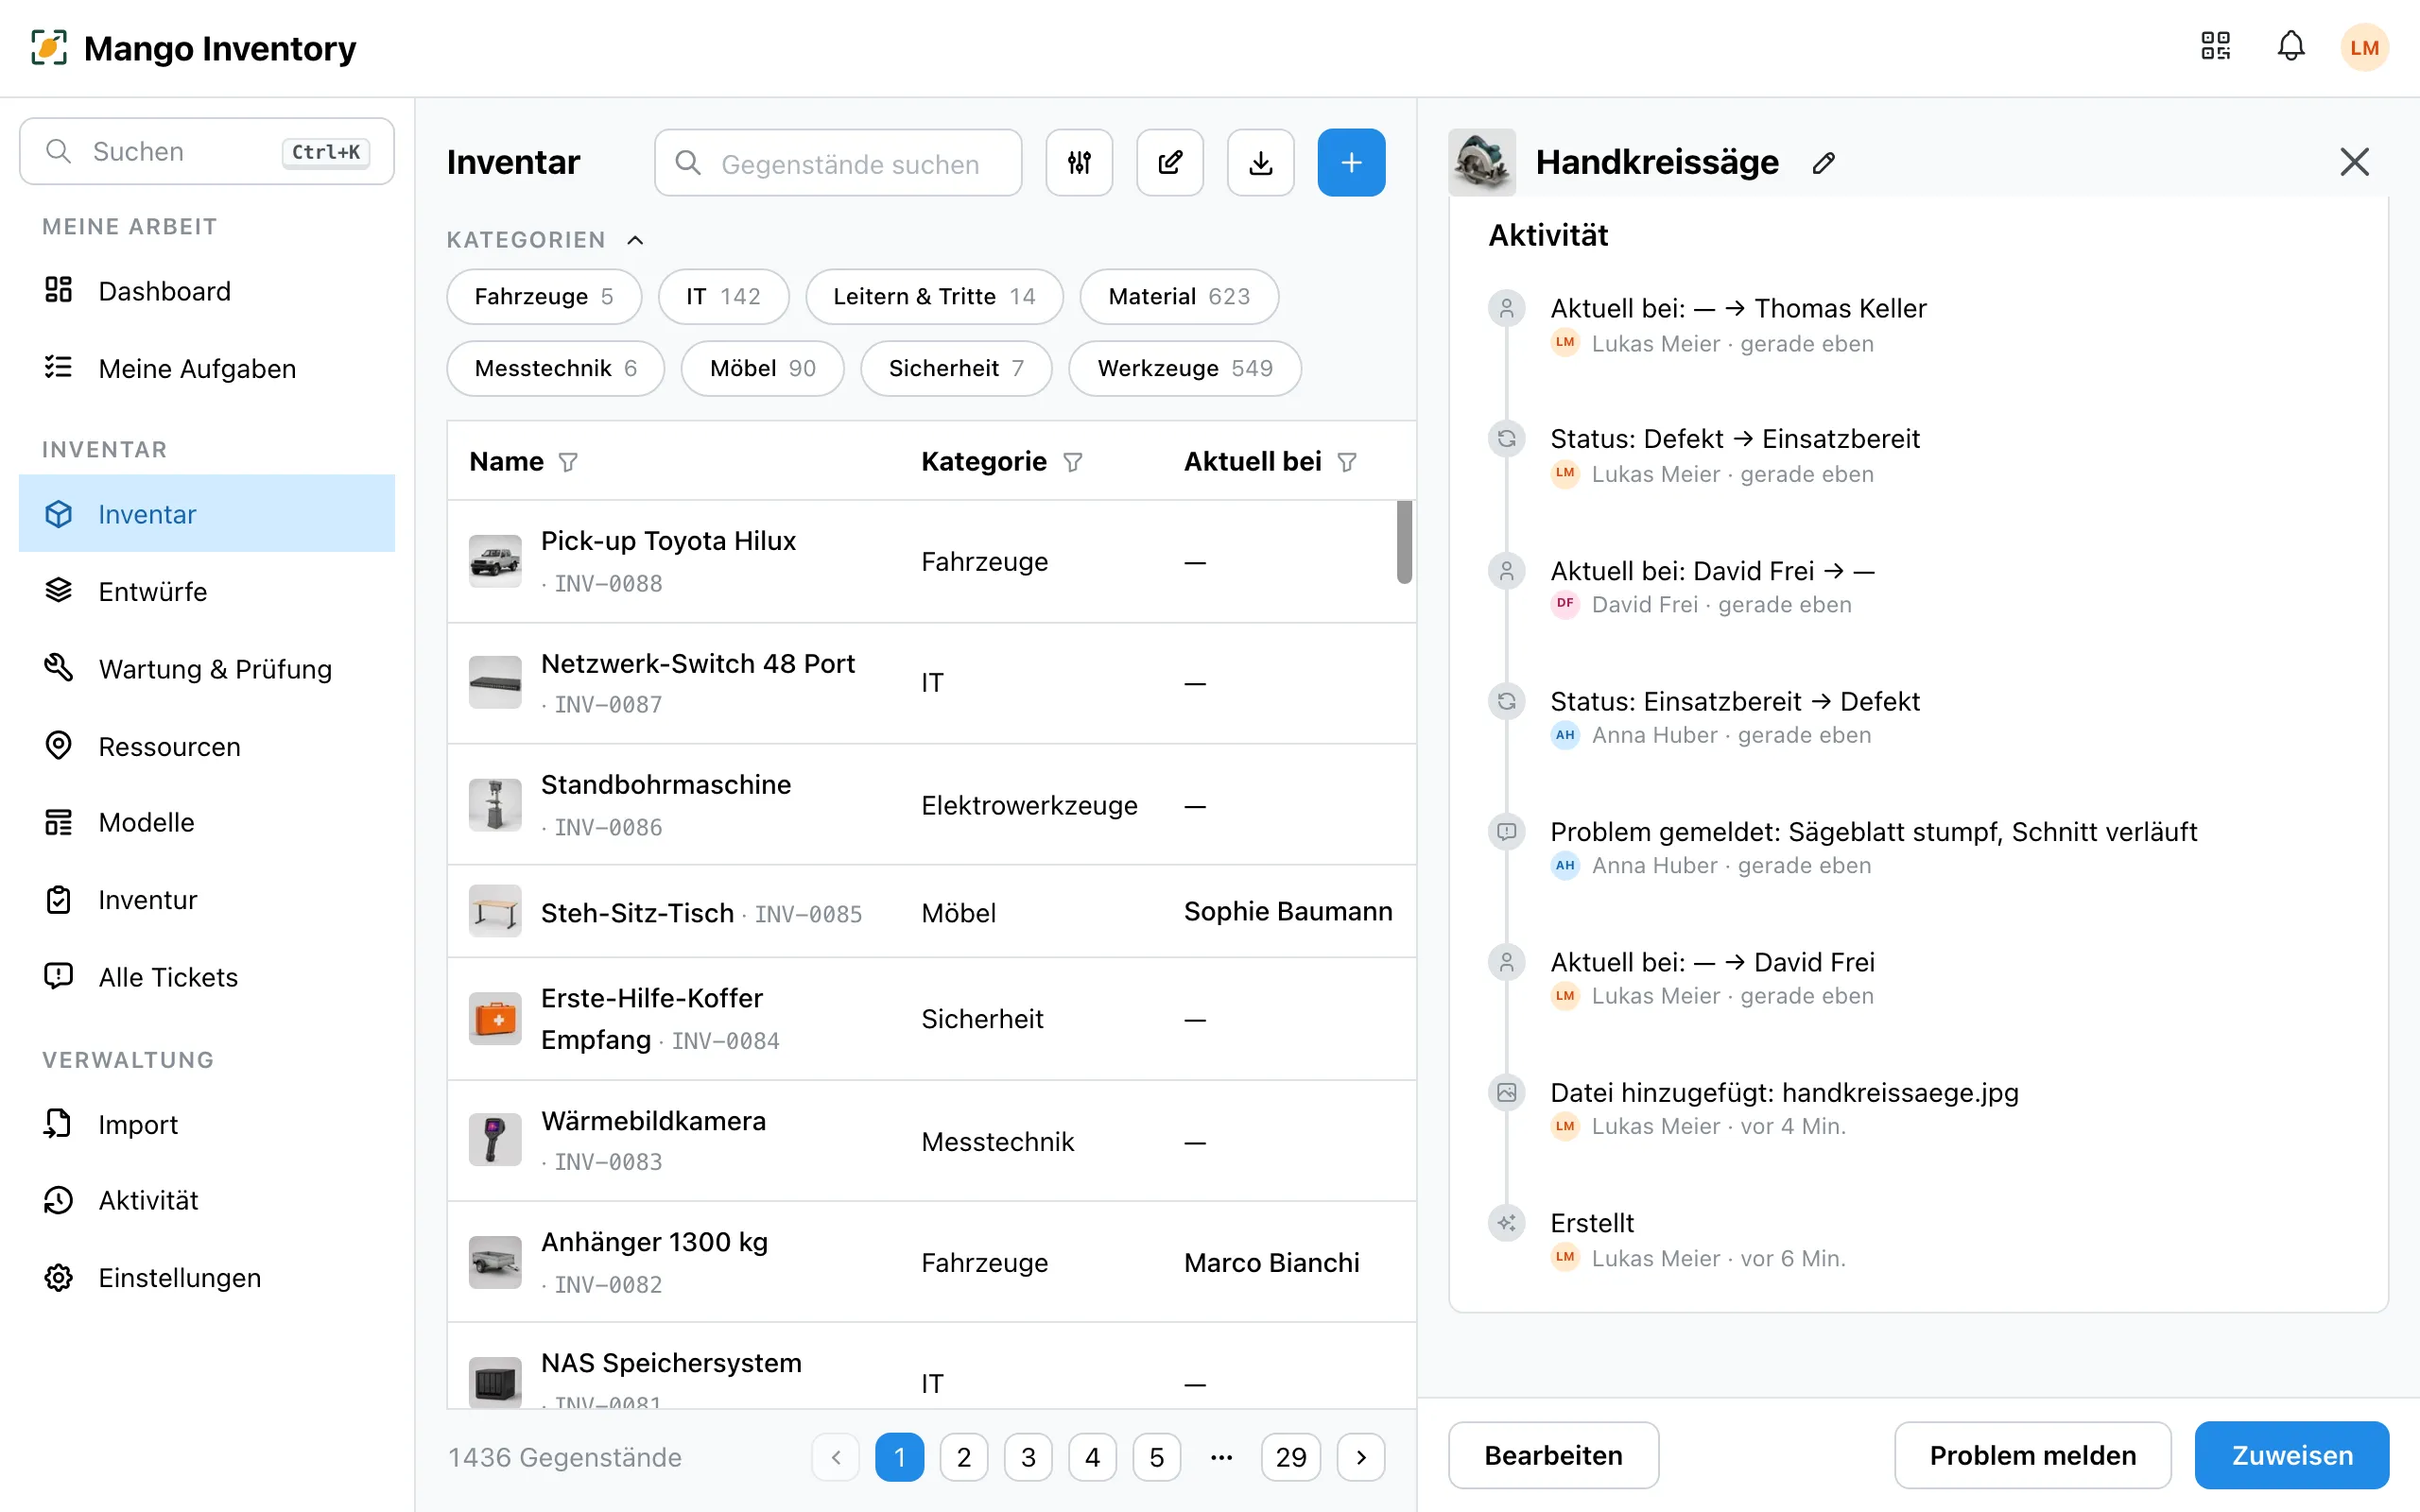The width and height of the screenshot is (2420, 1512).
Task: Open Dashboard in sidebar
Action: pos(207,291)
